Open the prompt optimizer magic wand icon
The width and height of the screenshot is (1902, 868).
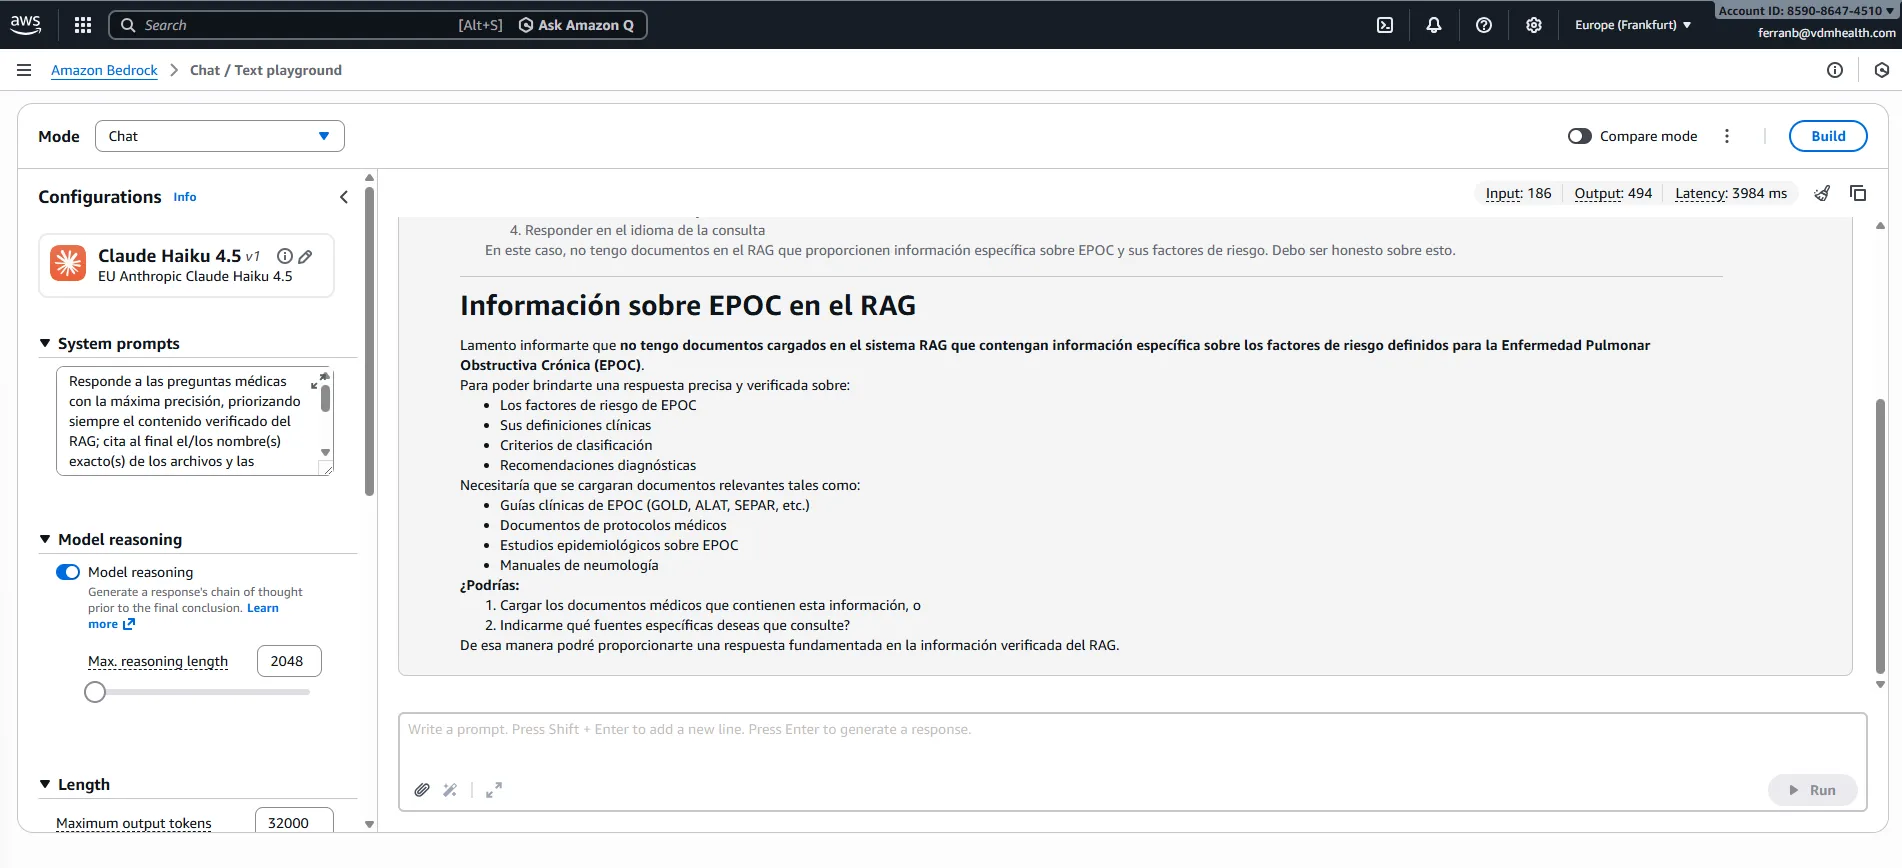coord(450,790)
